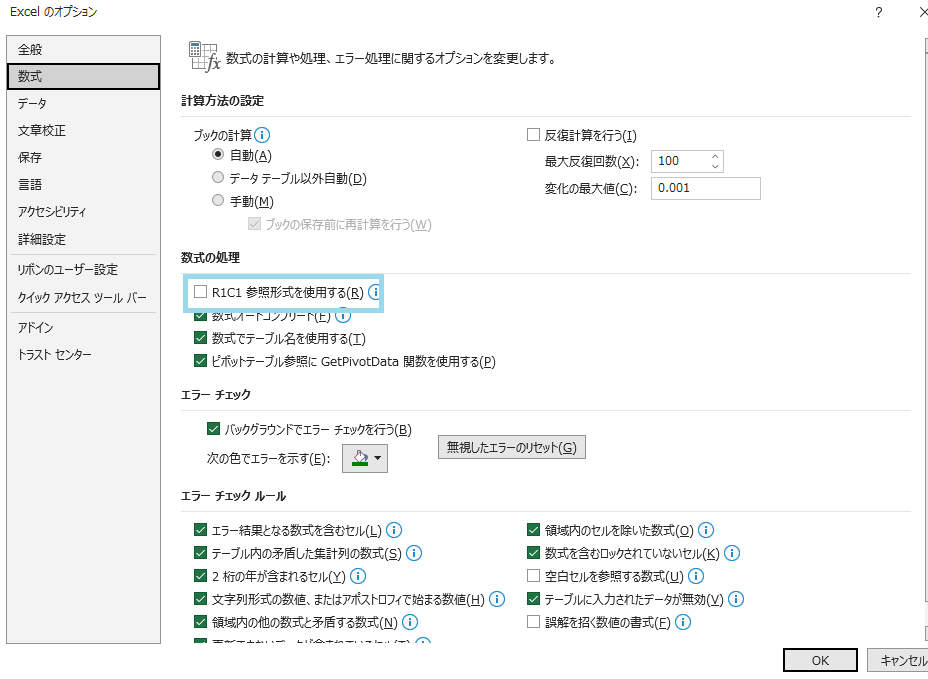Click the info icon beside 誤解を招く数値の書式

tap(682, 622)
